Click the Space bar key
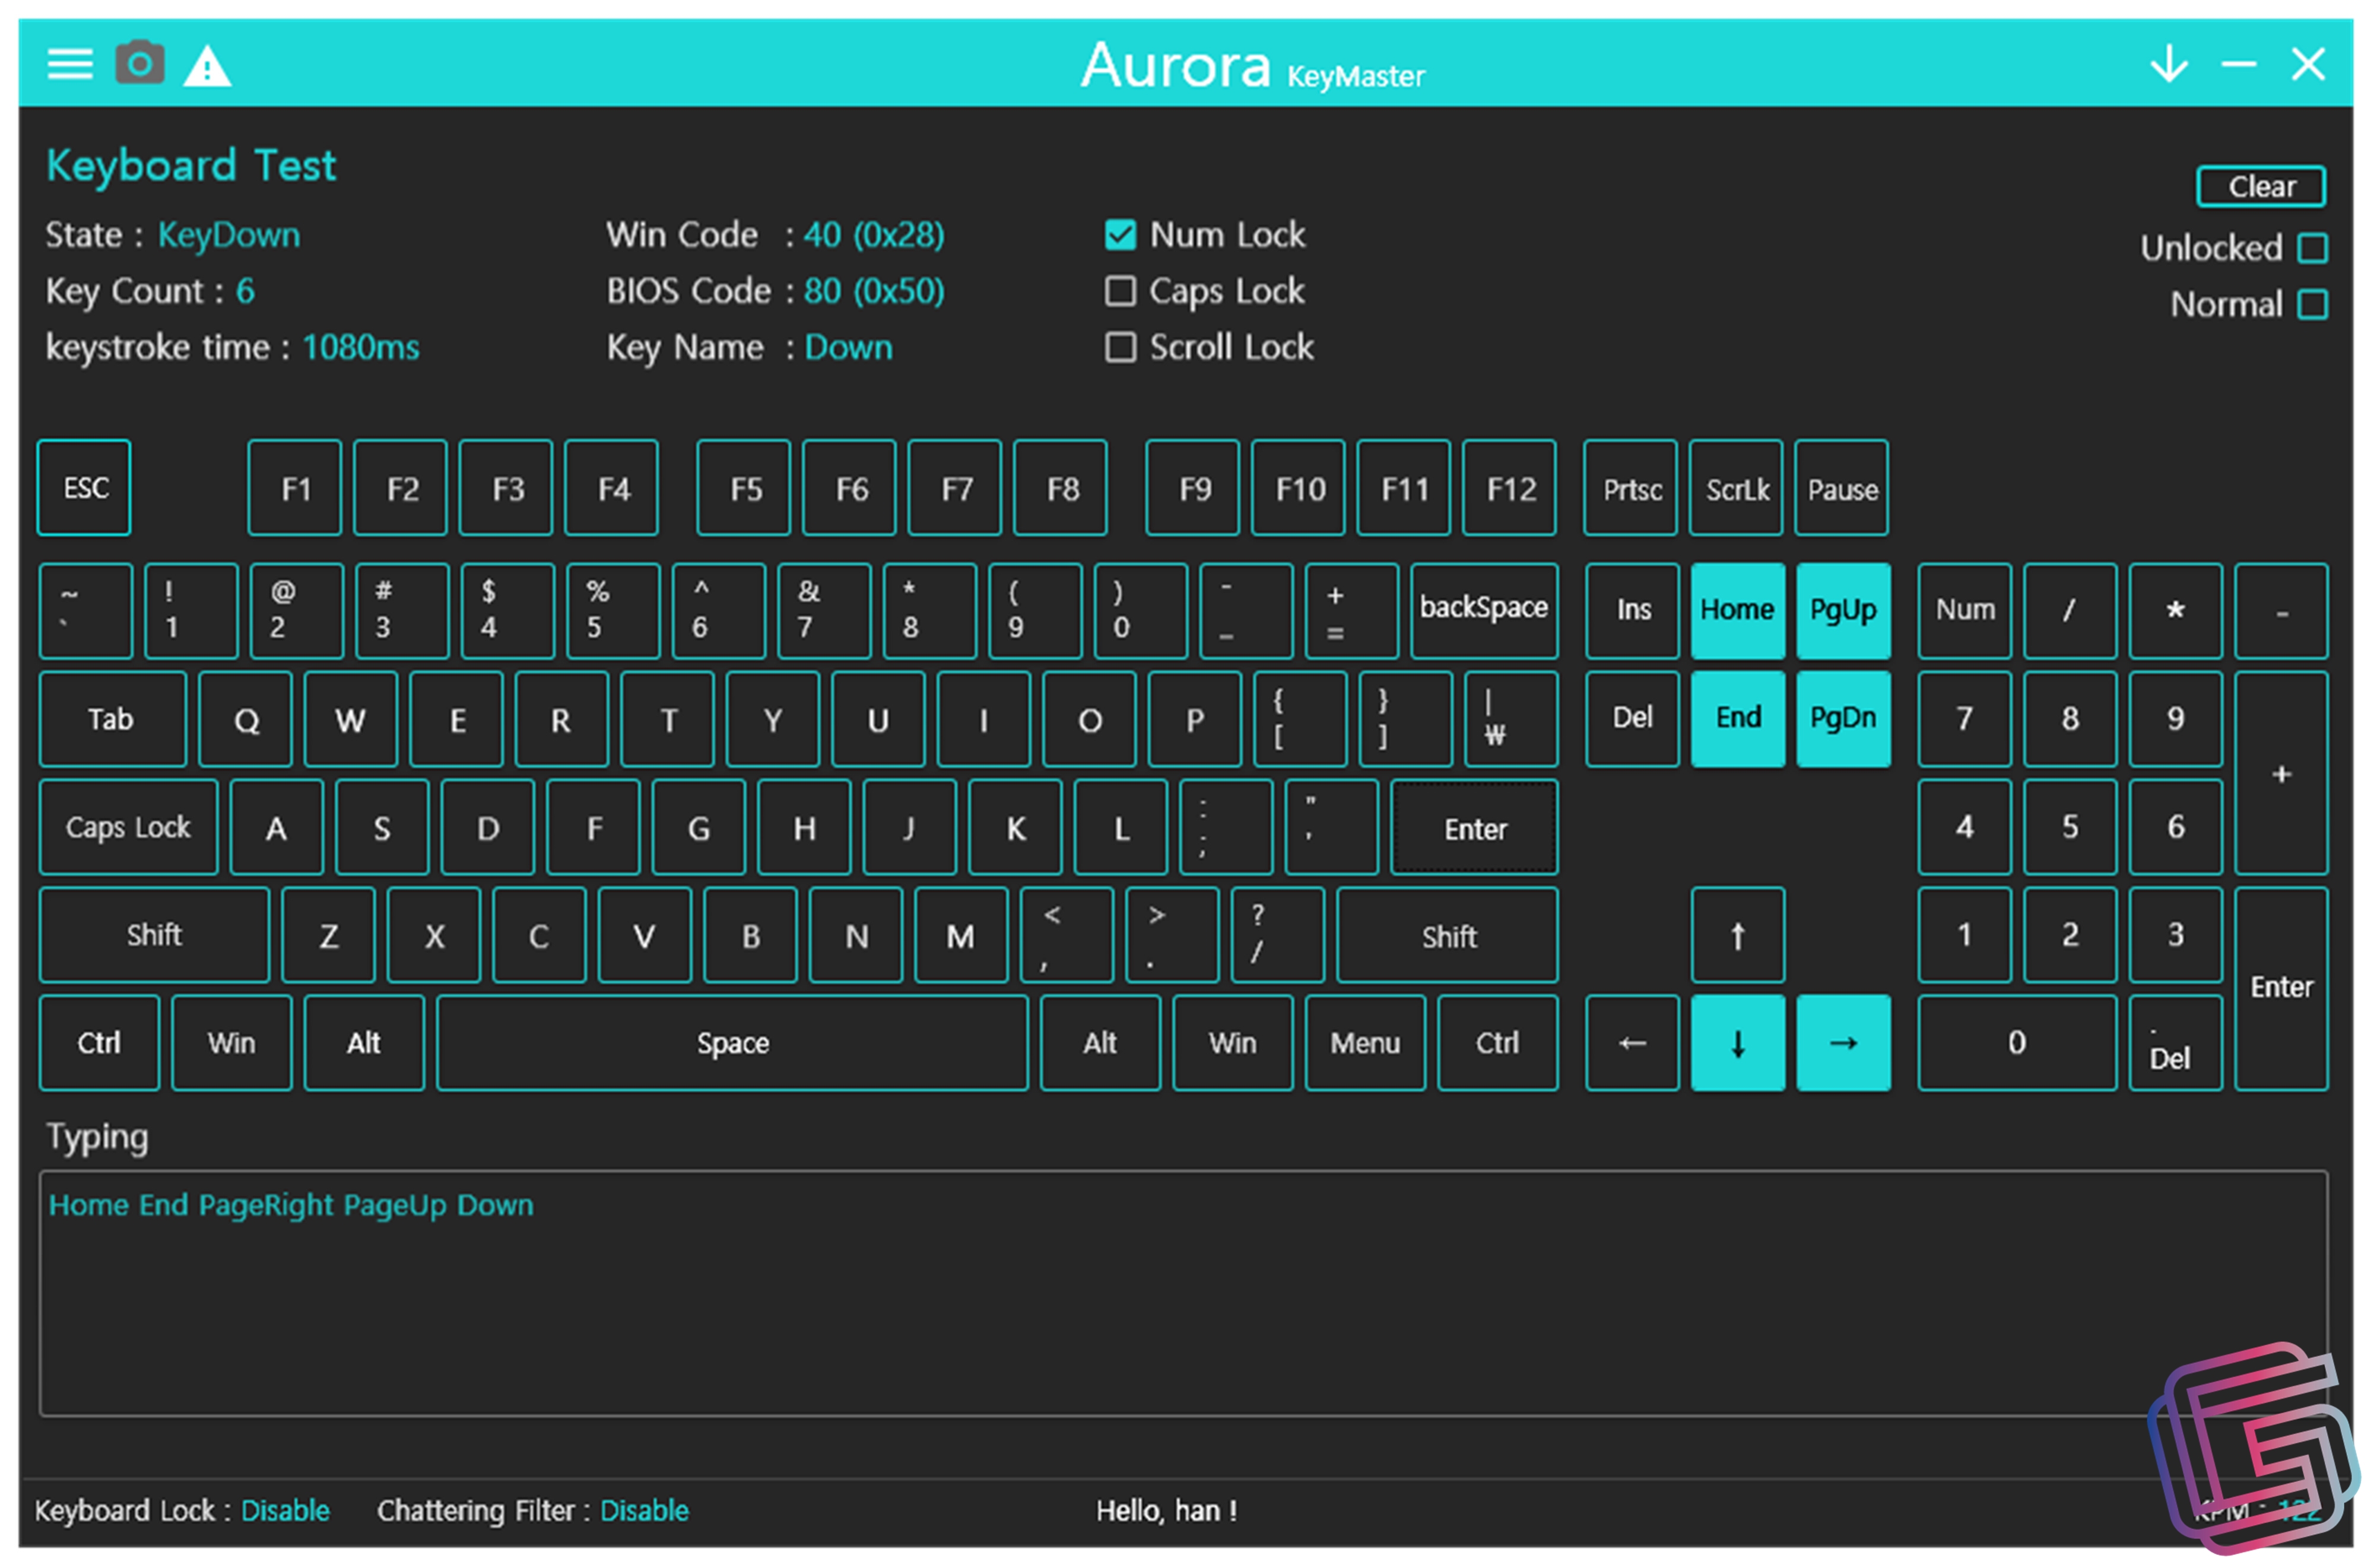 (x=732, y=1043)
